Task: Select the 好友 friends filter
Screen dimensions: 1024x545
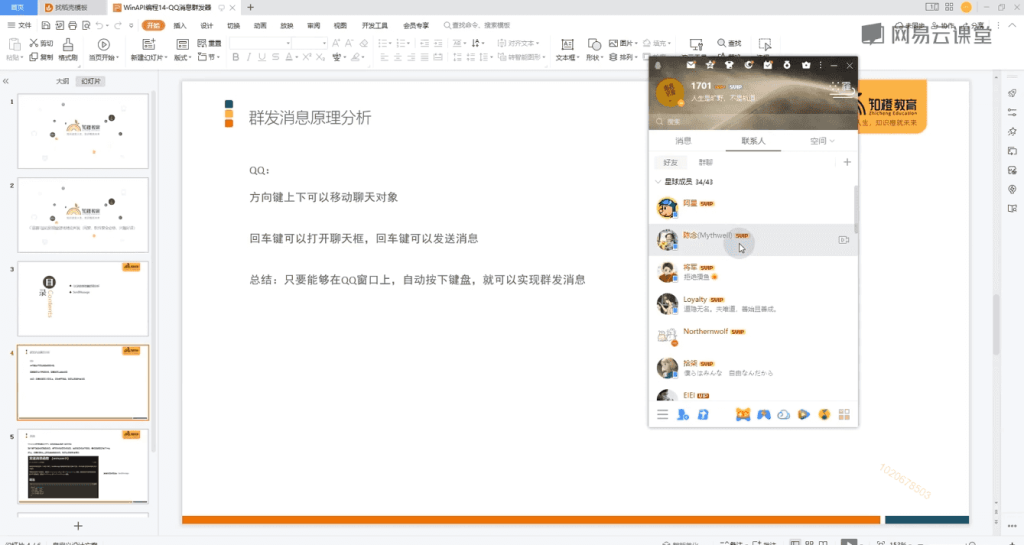Action: (x=670, y=162)
